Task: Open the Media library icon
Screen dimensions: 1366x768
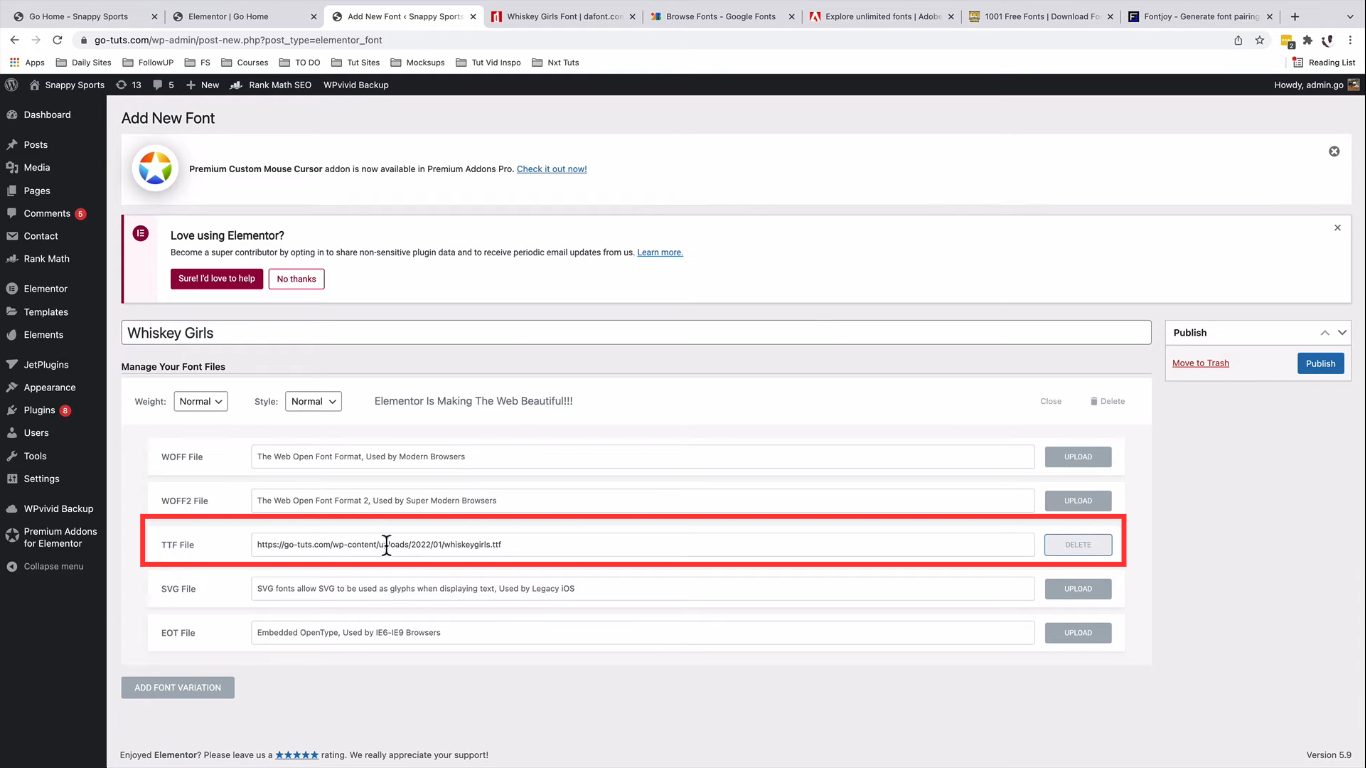Action: tap(12, 168)
